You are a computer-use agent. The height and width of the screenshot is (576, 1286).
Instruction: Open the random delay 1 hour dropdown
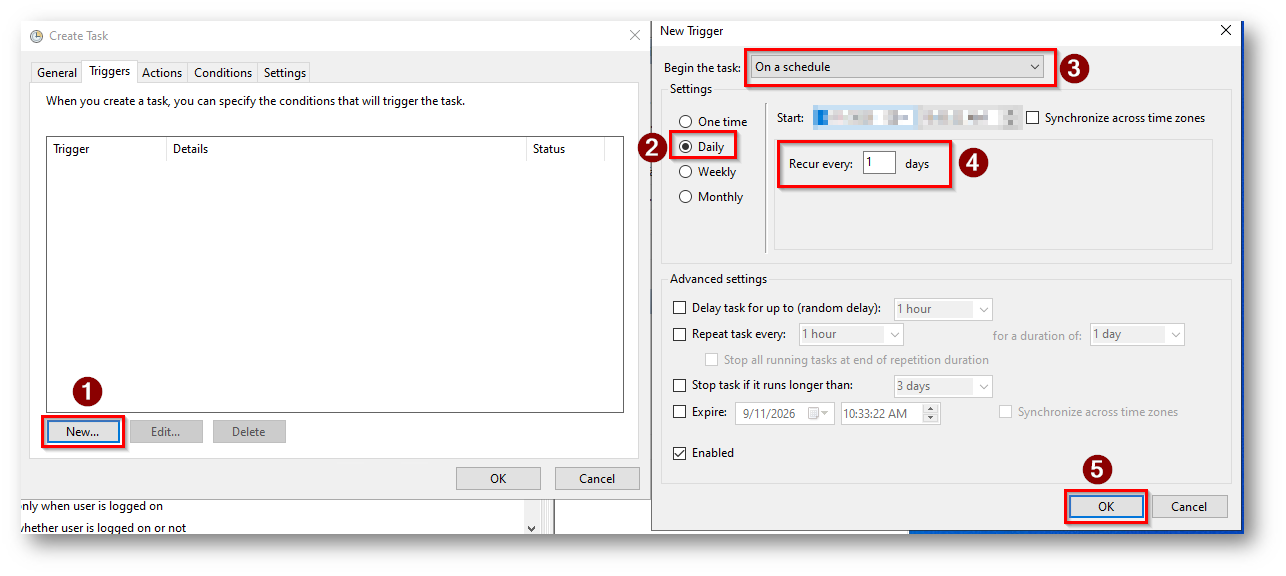[943, 309]
